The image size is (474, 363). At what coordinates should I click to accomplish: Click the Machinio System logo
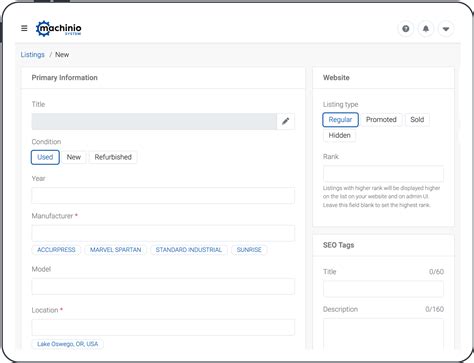[x=59, y=29]
